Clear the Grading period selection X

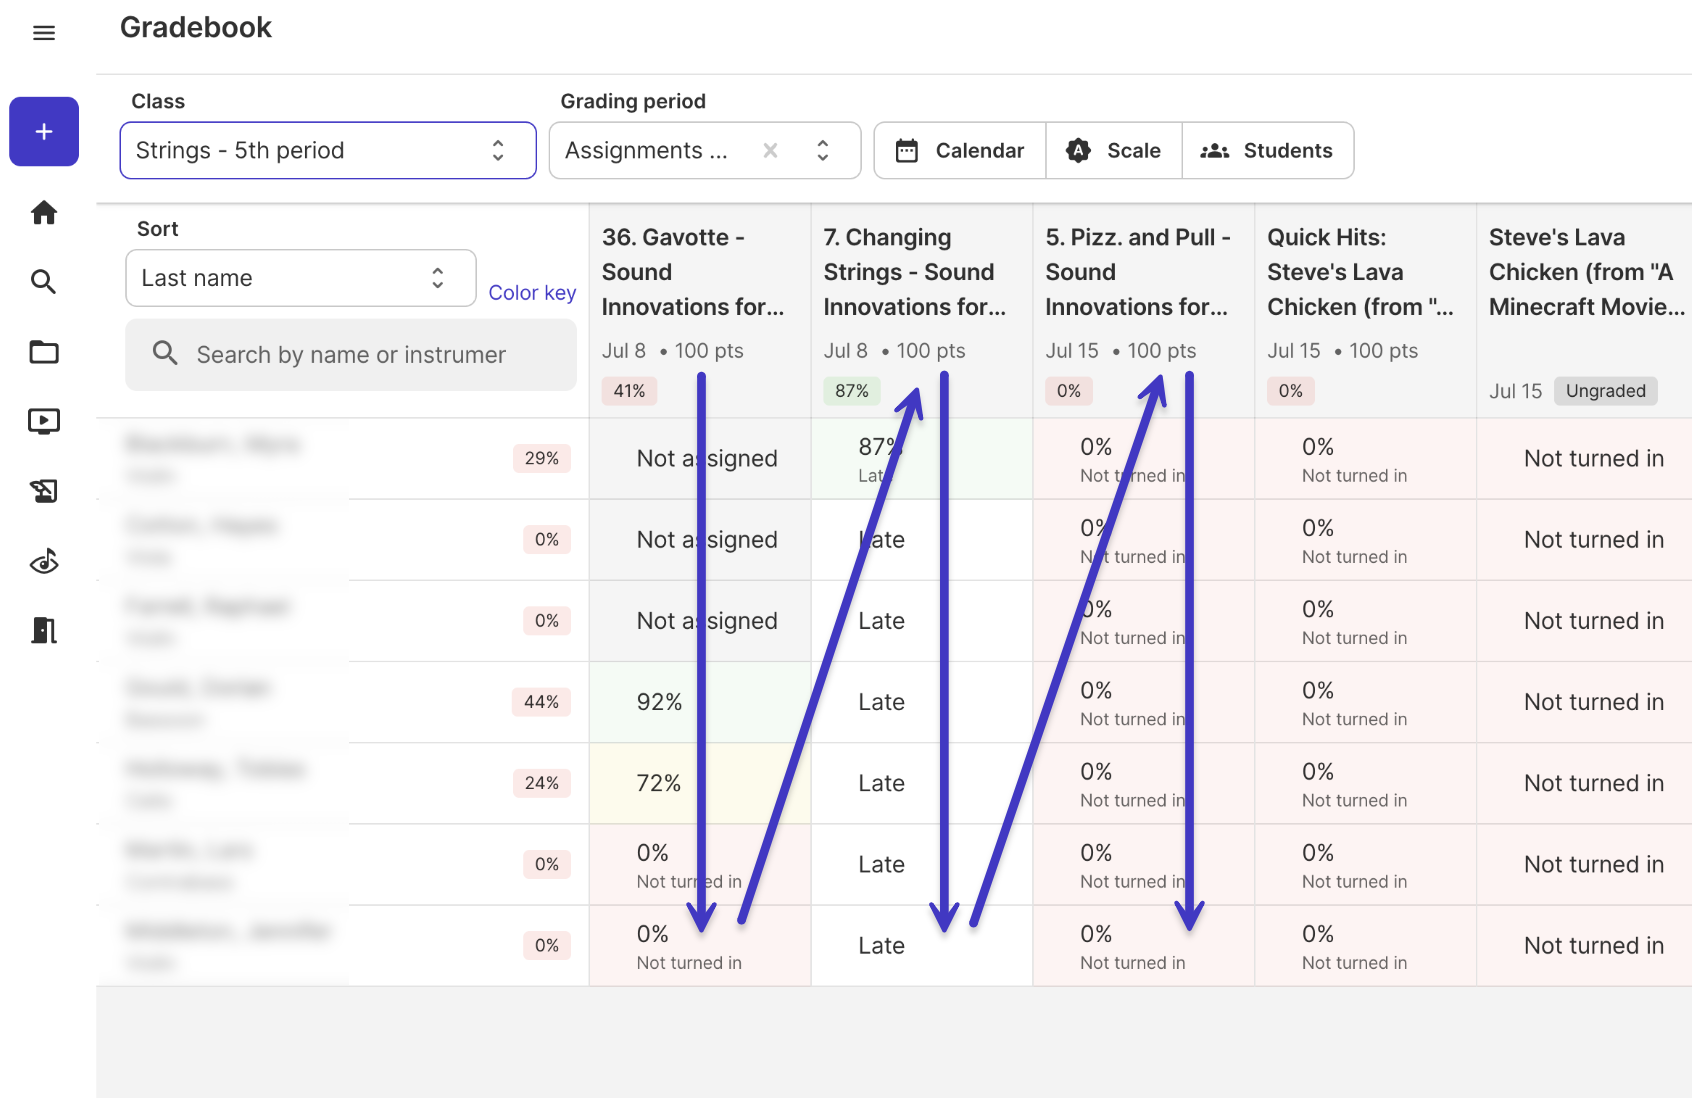point(770,150)
